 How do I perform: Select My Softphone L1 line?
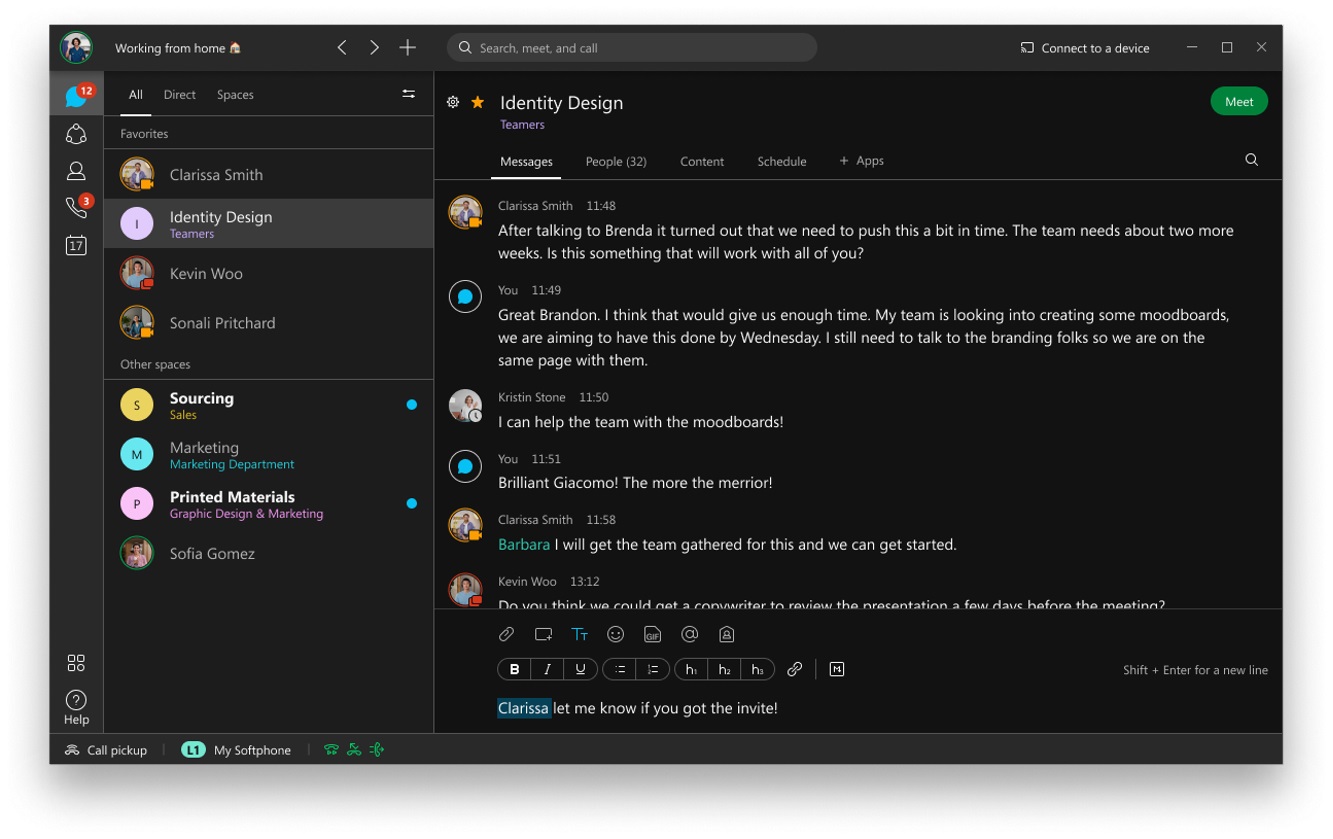tap(236, 750)
